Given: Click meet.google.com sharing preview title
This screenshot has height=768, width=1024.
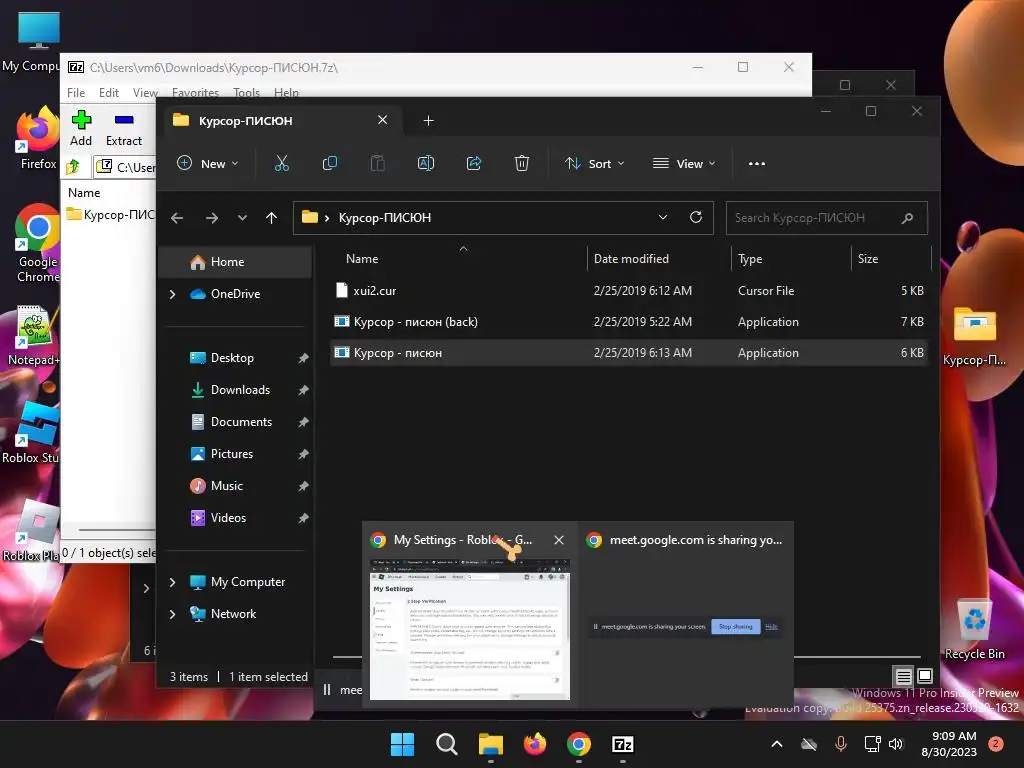Looking at the screenshot, I should coord(696,540).
